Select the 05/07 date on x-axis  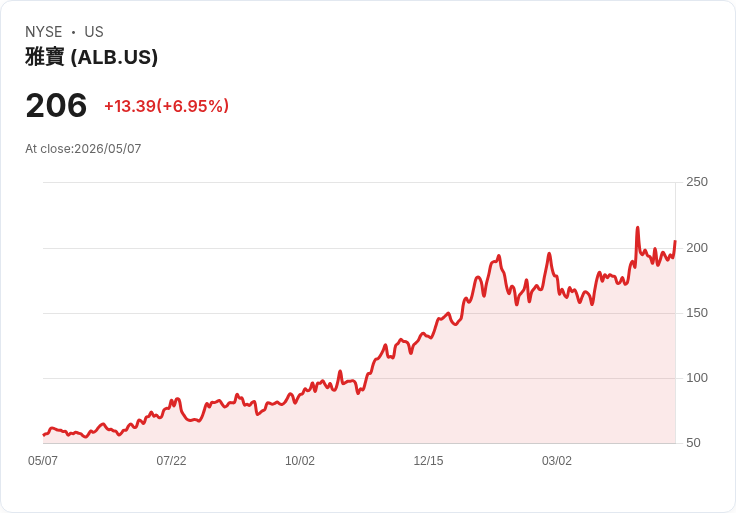coord(43,460)
